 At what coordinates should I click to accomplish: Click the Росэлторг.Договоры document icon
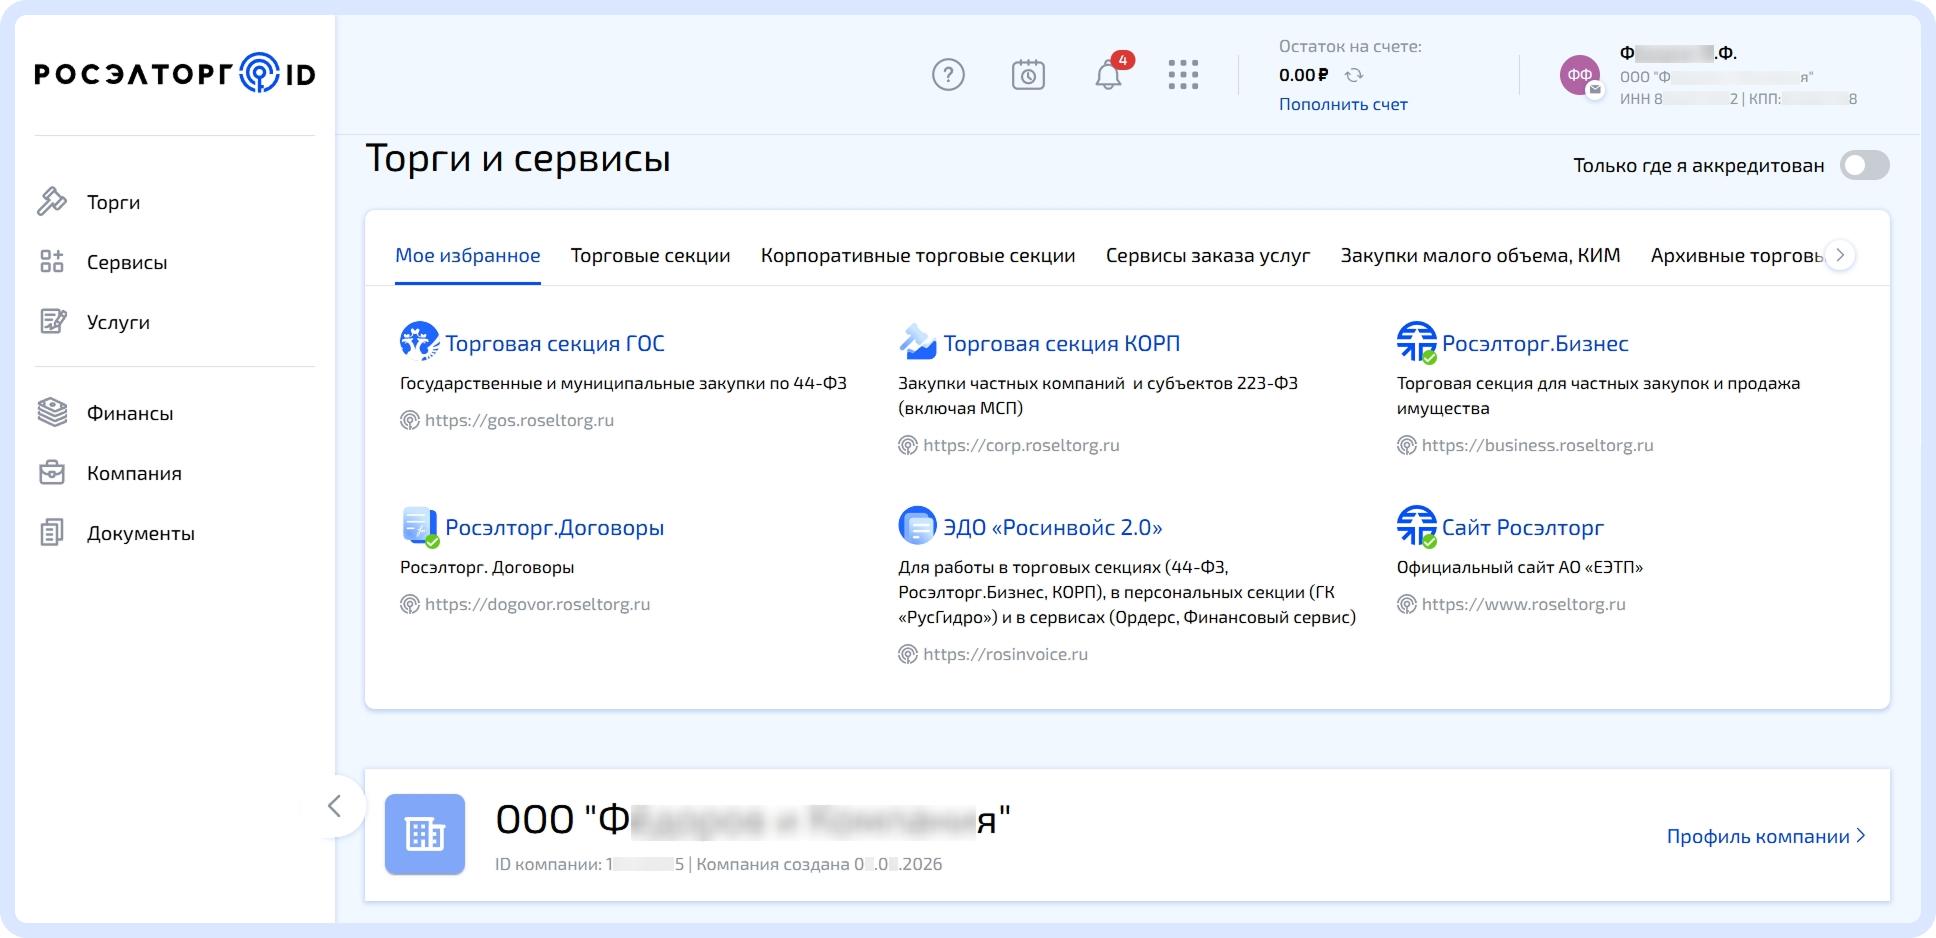419,526
